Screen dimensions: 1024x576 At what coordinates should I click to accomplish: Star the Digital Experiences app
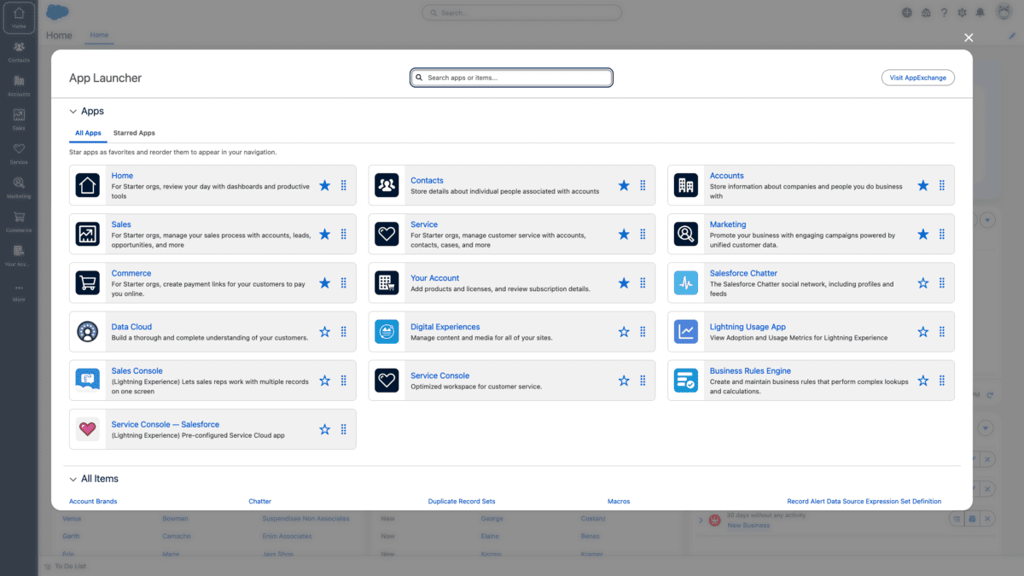(624, 332)
